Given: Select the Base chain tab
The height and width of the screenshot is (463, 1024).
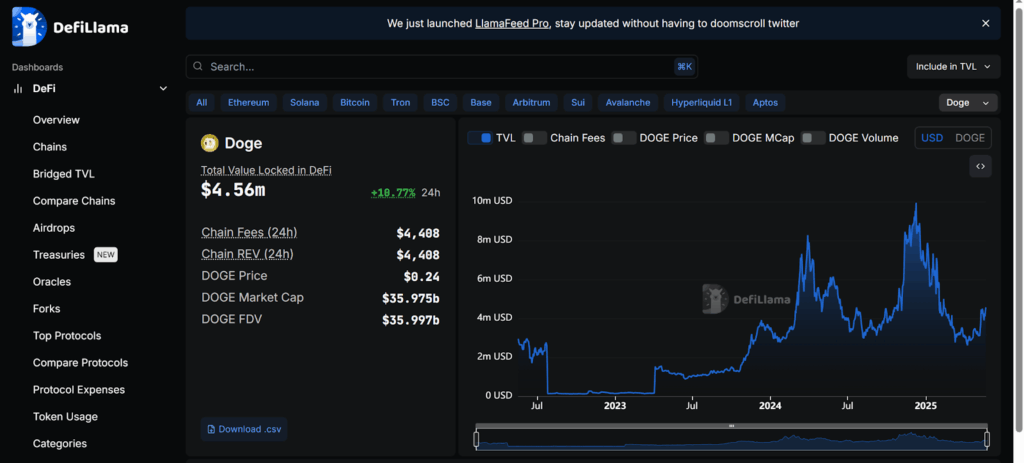Looking at the screenshot, I should 481,103.
